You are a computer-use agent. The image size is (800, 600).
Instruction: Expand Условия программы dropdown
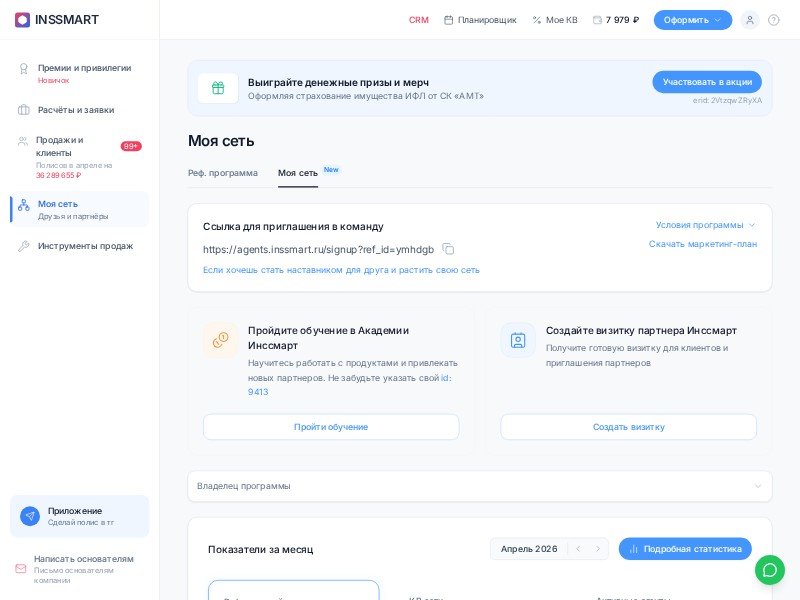(705, 225)
